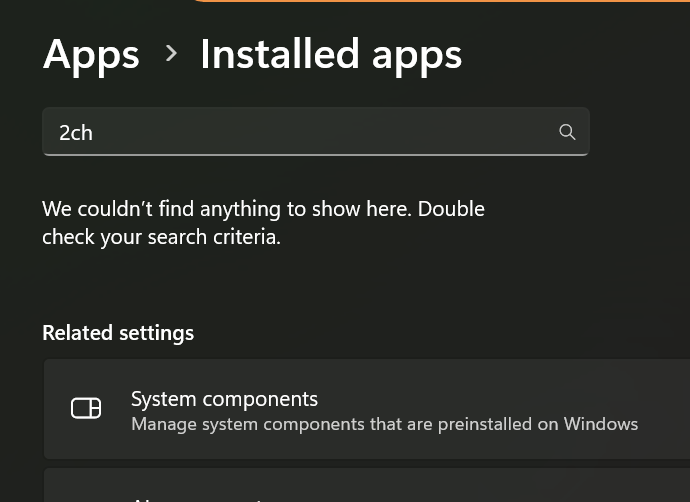Select the word "Windows" in components description
The height and width of the screenshot is (502, 690).
tap(600, 424)
